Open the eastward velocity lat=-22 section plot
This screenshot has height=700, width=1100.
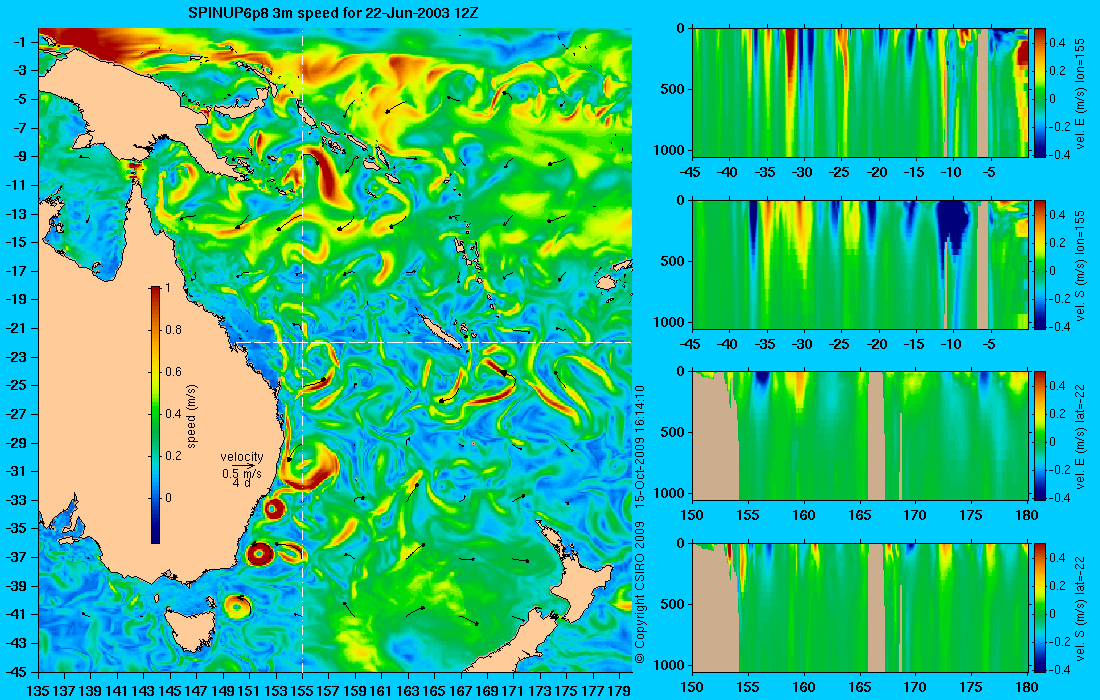861,436
